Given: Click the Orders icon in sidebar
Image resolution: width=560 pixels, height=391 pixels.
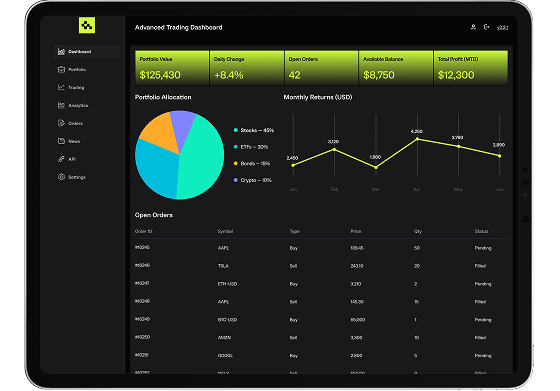Looking at the screenshot, I should click(61, 123).
